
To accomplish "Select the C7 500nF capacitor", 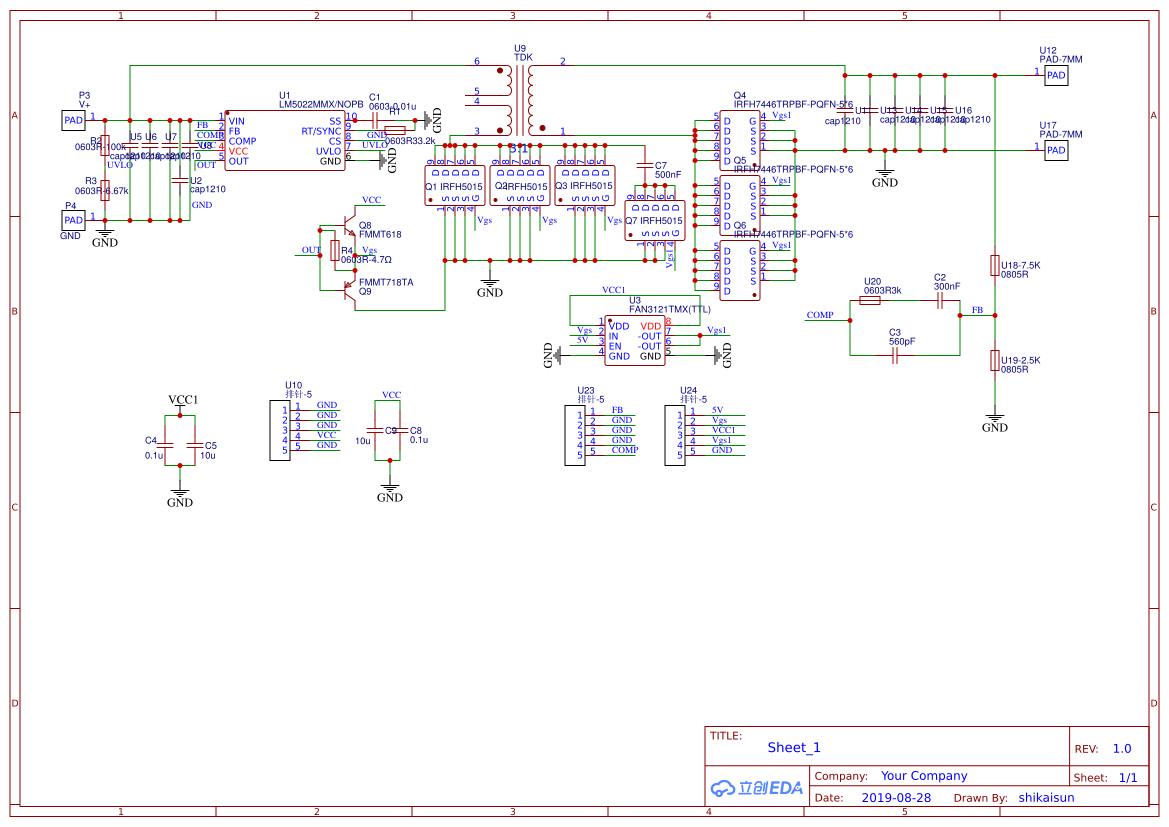I will point(644,166).
